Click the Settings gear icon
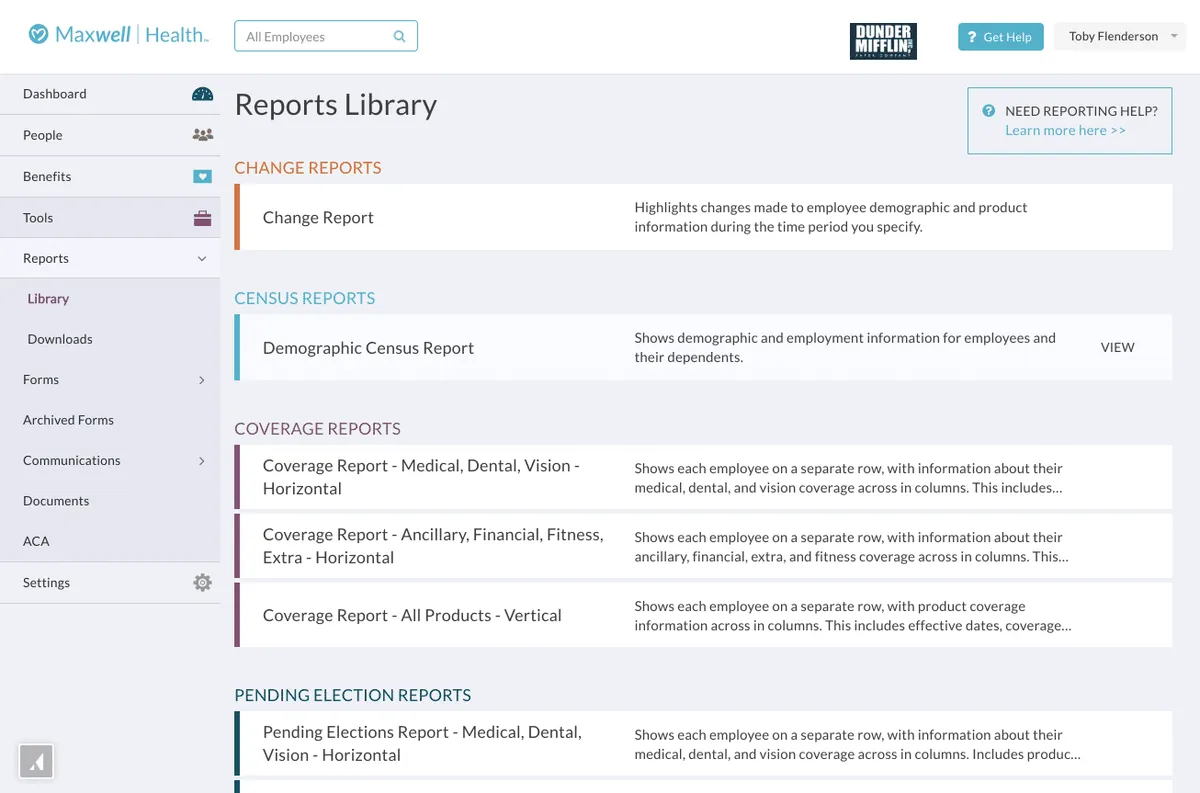 [202, 582]
